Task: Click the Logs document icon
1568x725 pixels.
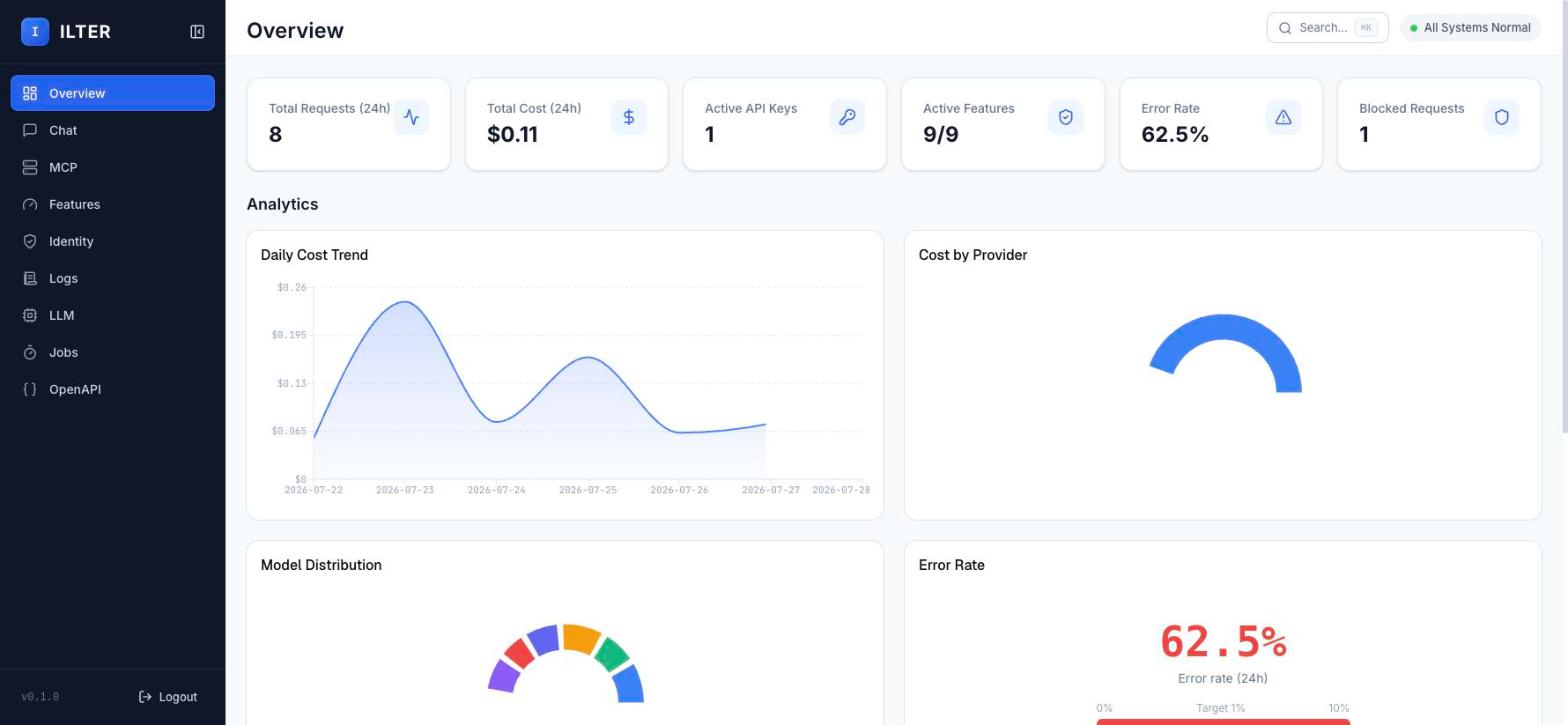Action: [30, 278]
